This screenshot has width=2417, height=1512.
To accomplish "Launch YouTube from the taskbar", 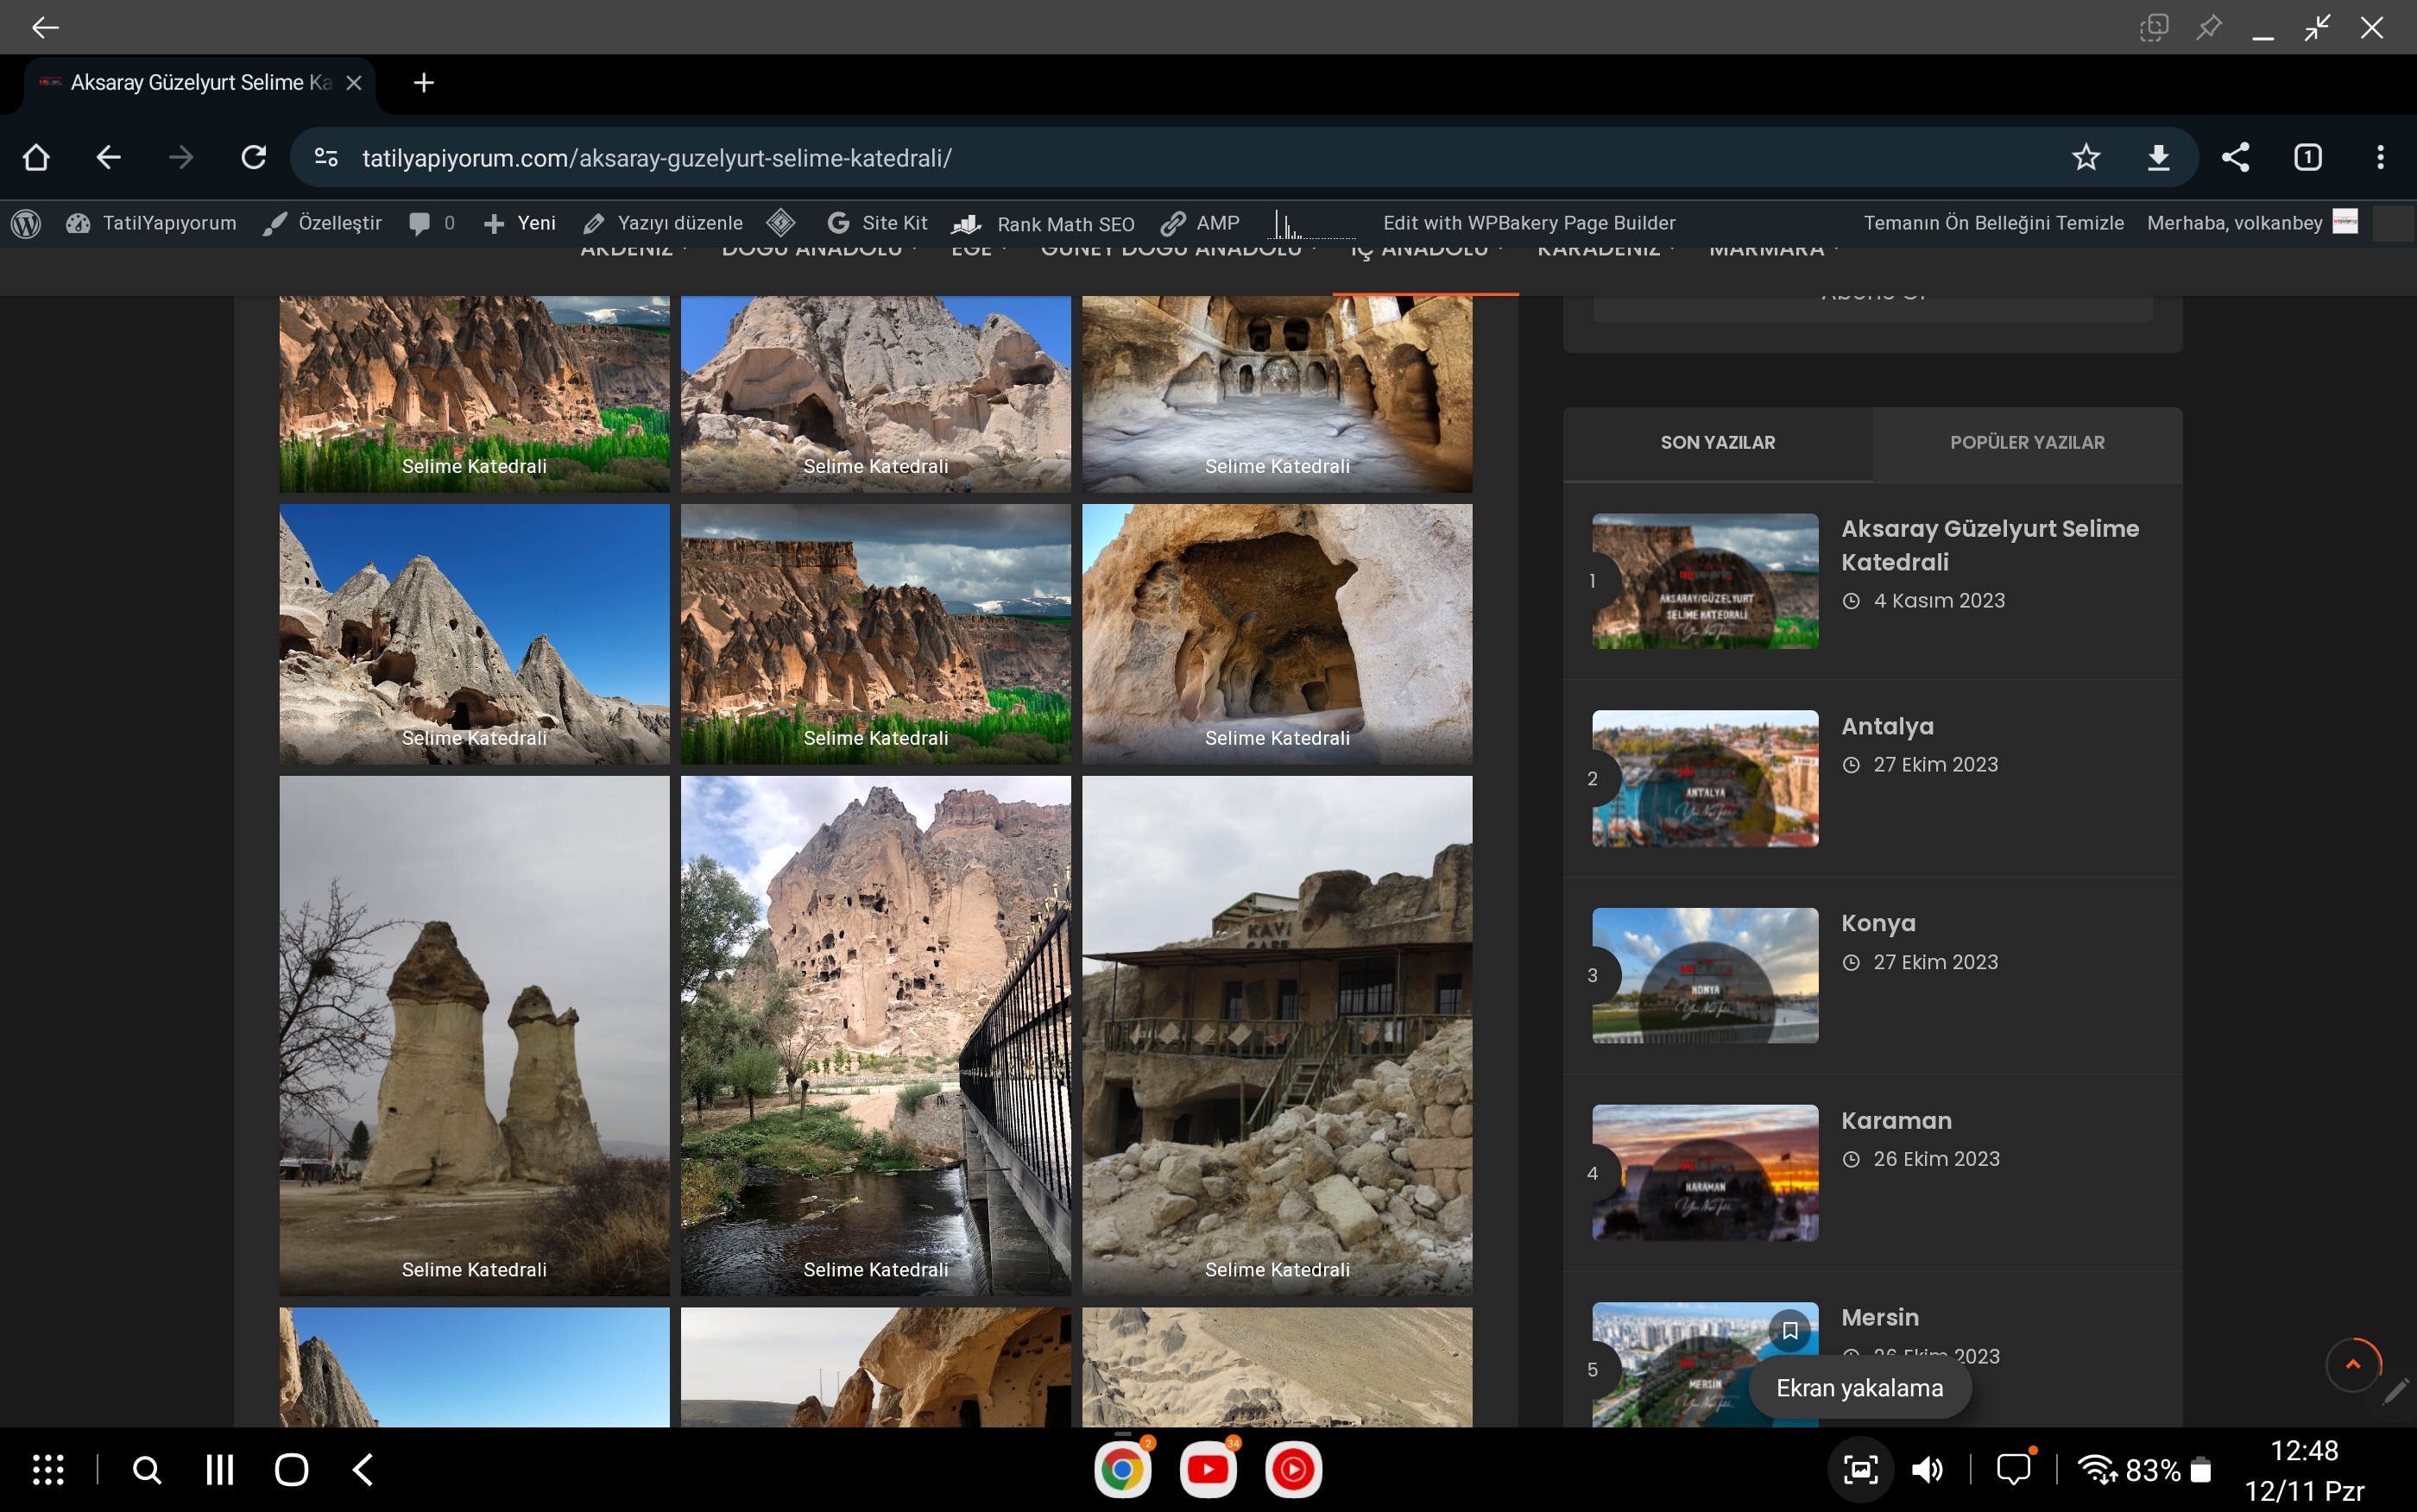I will click(x=1208, y=1469).
